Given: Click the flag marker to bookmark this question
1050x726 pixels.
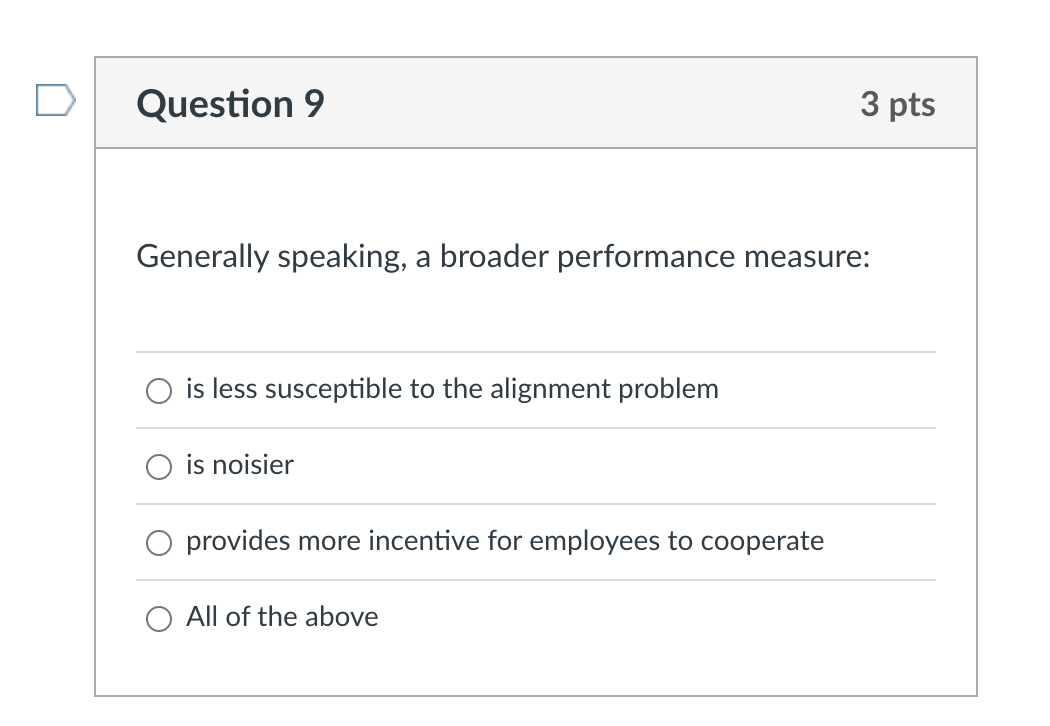Looking at the screenshot, I should tap(55, 102).
